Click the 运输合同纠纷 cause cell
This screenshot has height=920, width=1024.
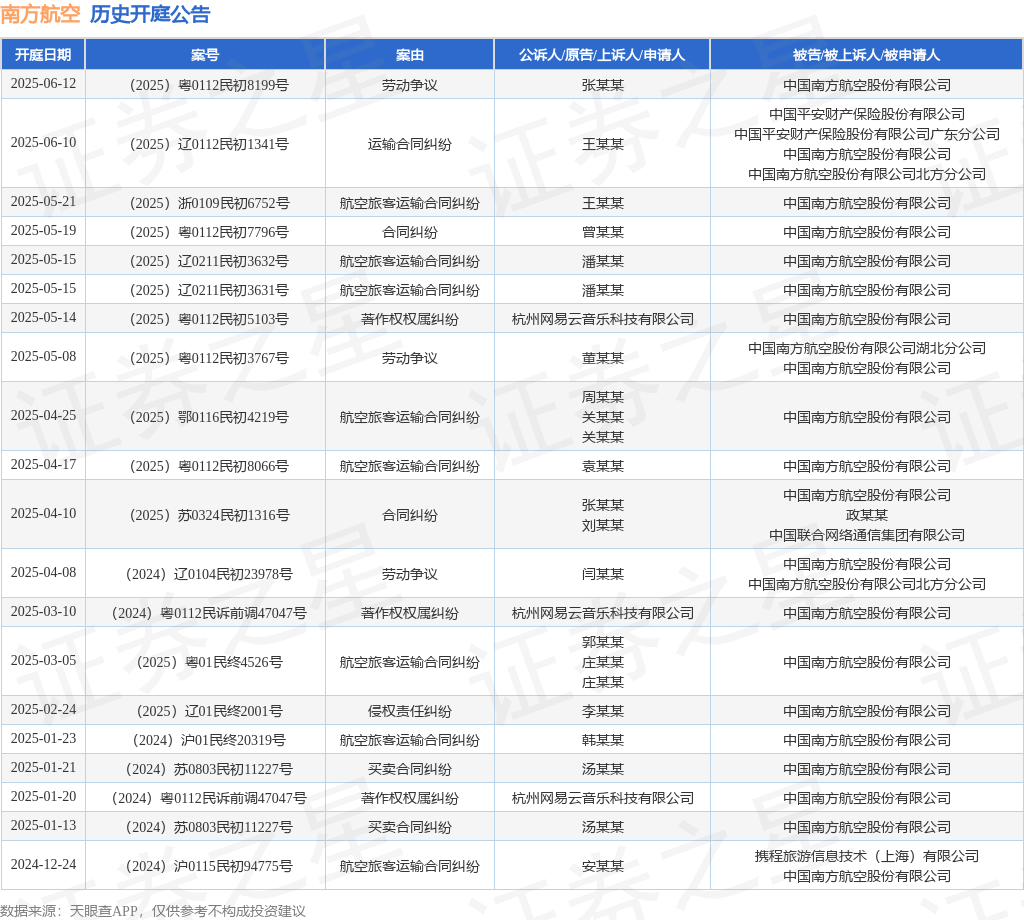[x=409, y=144]
